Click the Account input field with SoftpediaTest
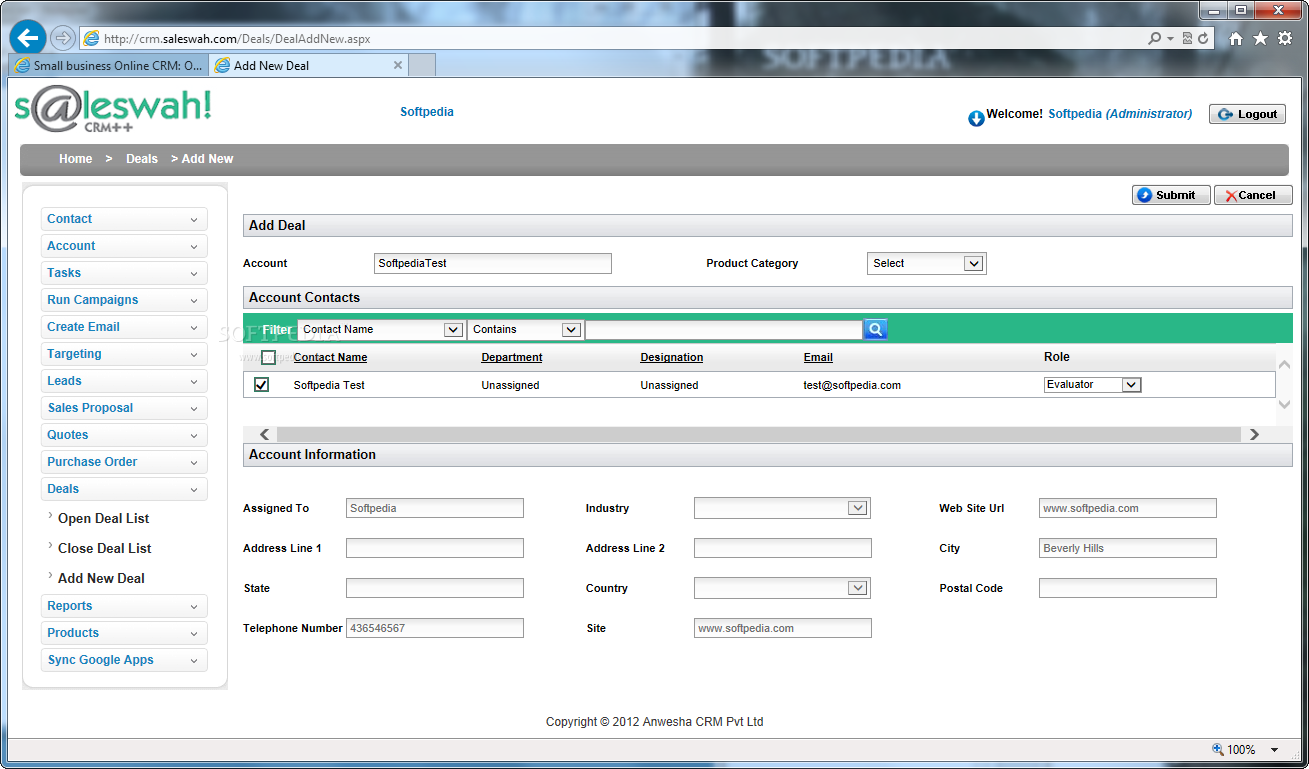The image size is (1309, 769). pos(493,263)
